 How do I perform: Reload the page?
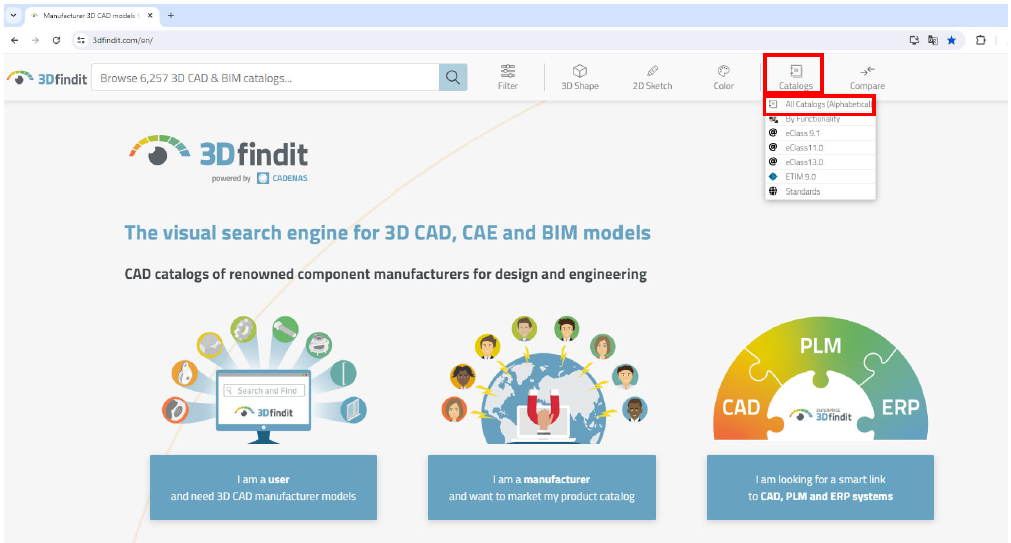pos(56,40)
